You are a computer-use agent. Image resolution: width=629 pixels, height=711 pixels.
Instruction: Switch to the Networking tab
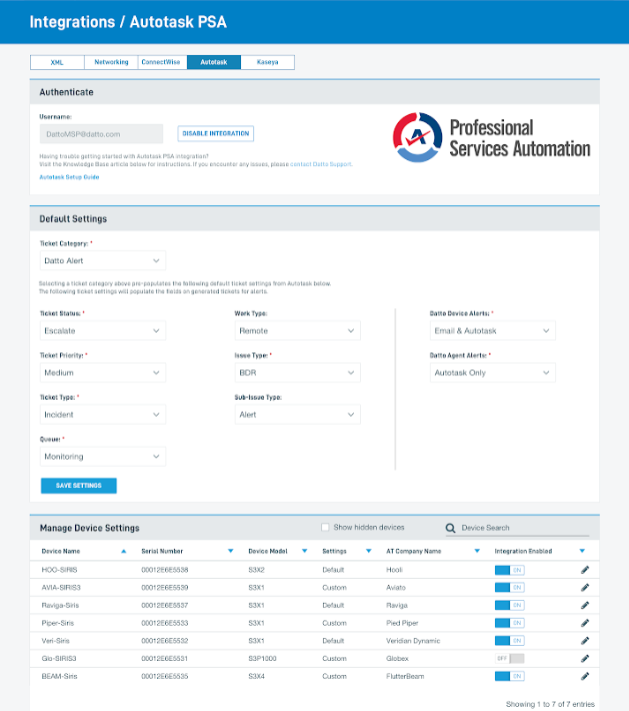point(111,62)
